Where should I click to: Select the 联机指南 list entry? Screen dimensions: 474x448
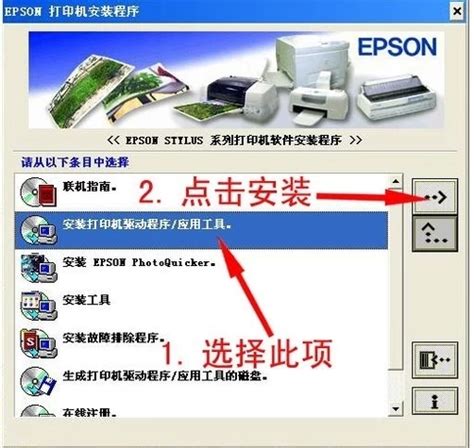(x=201, y=192)
